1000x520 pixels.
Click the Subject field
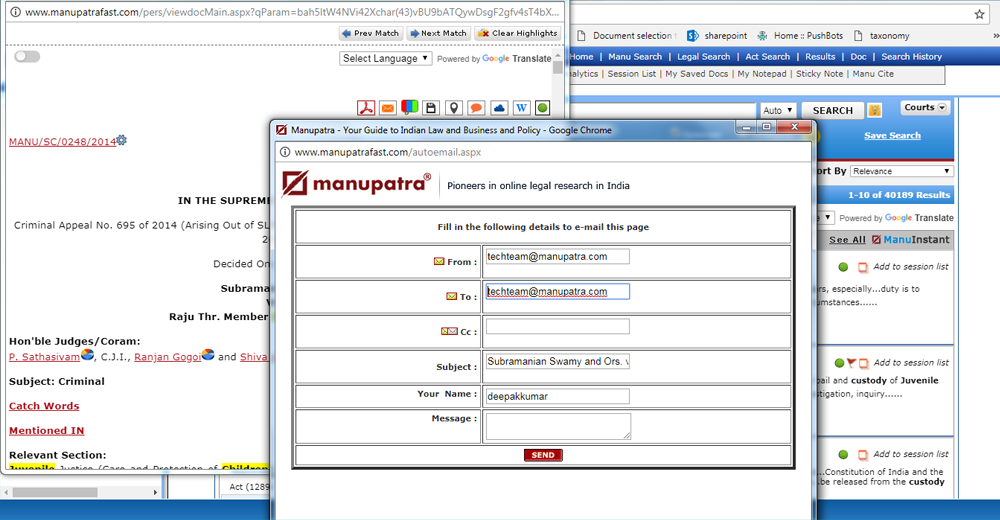tap(557, 361)
